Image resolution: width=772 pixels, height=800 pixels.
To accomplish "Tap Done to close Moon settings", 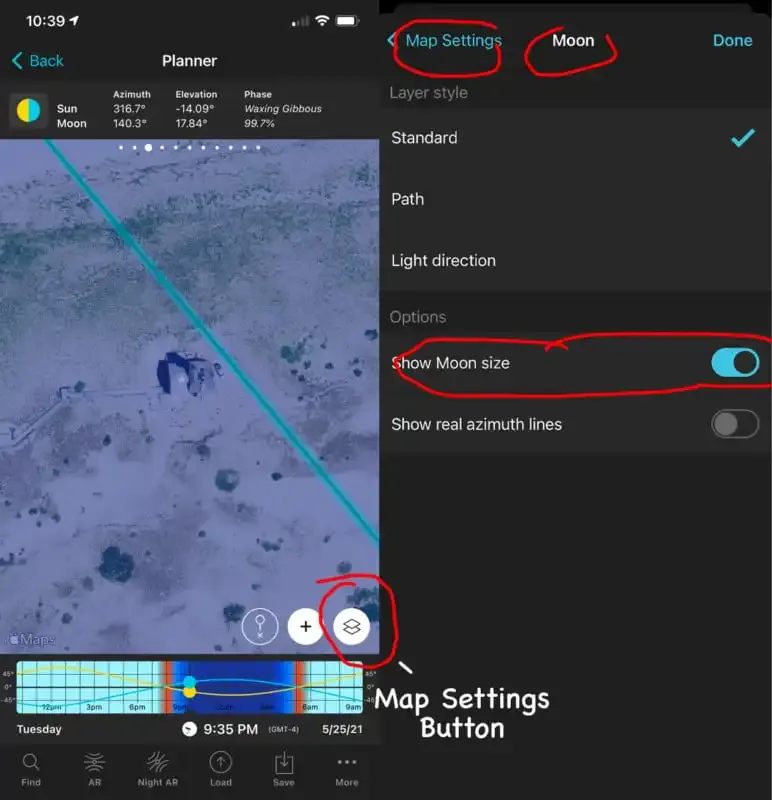I will (732, 41).
